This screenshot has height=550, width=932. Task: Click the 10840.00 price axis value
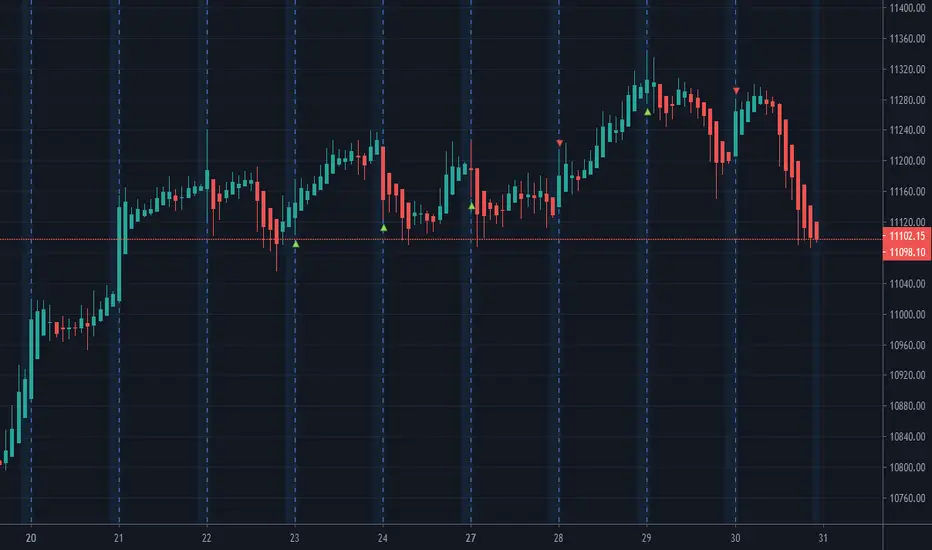tap(907, 436)
